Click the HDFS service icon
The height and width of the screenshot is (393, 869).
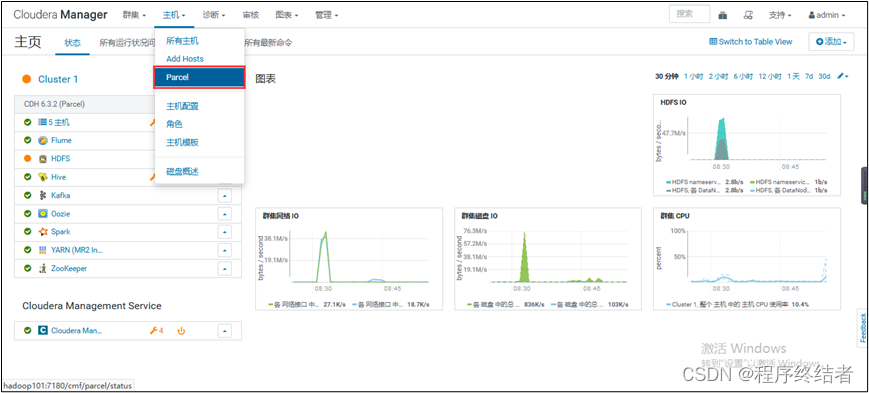point(43,159)
